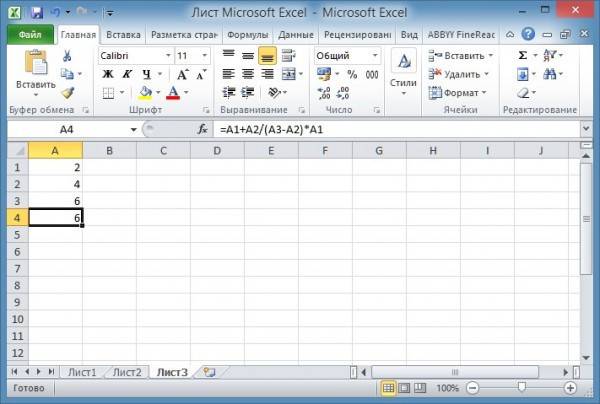Click the Save icon in quick access toolbar

point(37,12)
